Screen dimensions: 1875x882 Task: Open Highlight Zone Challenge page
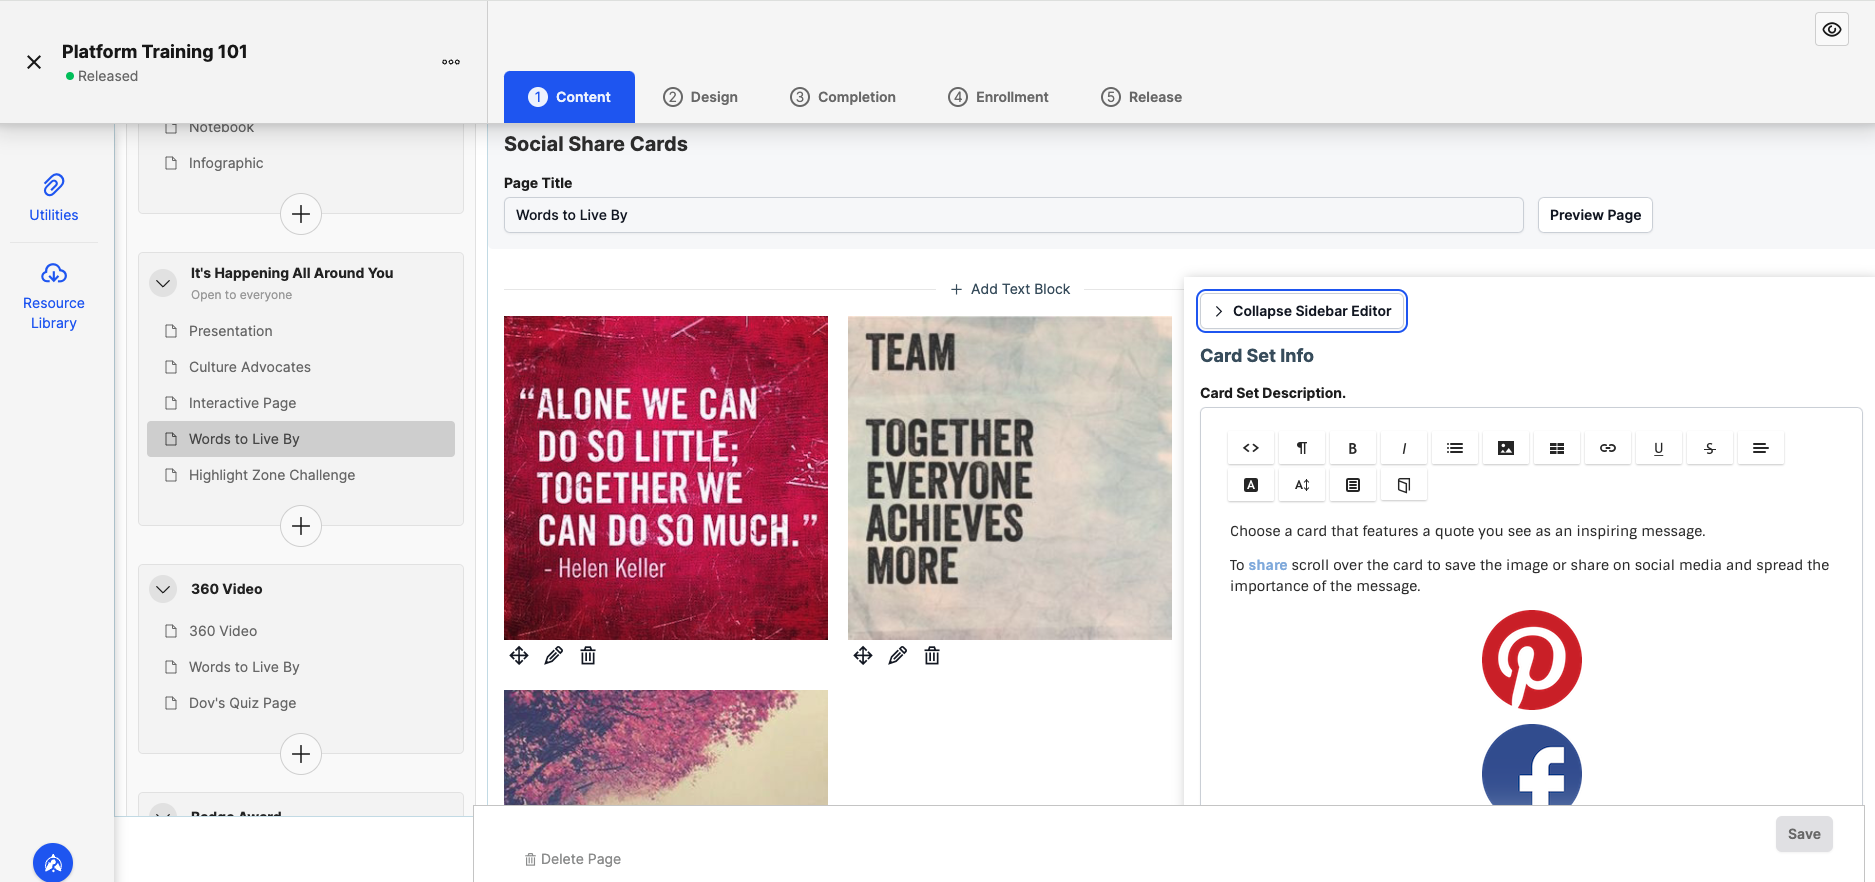[301, 475]
